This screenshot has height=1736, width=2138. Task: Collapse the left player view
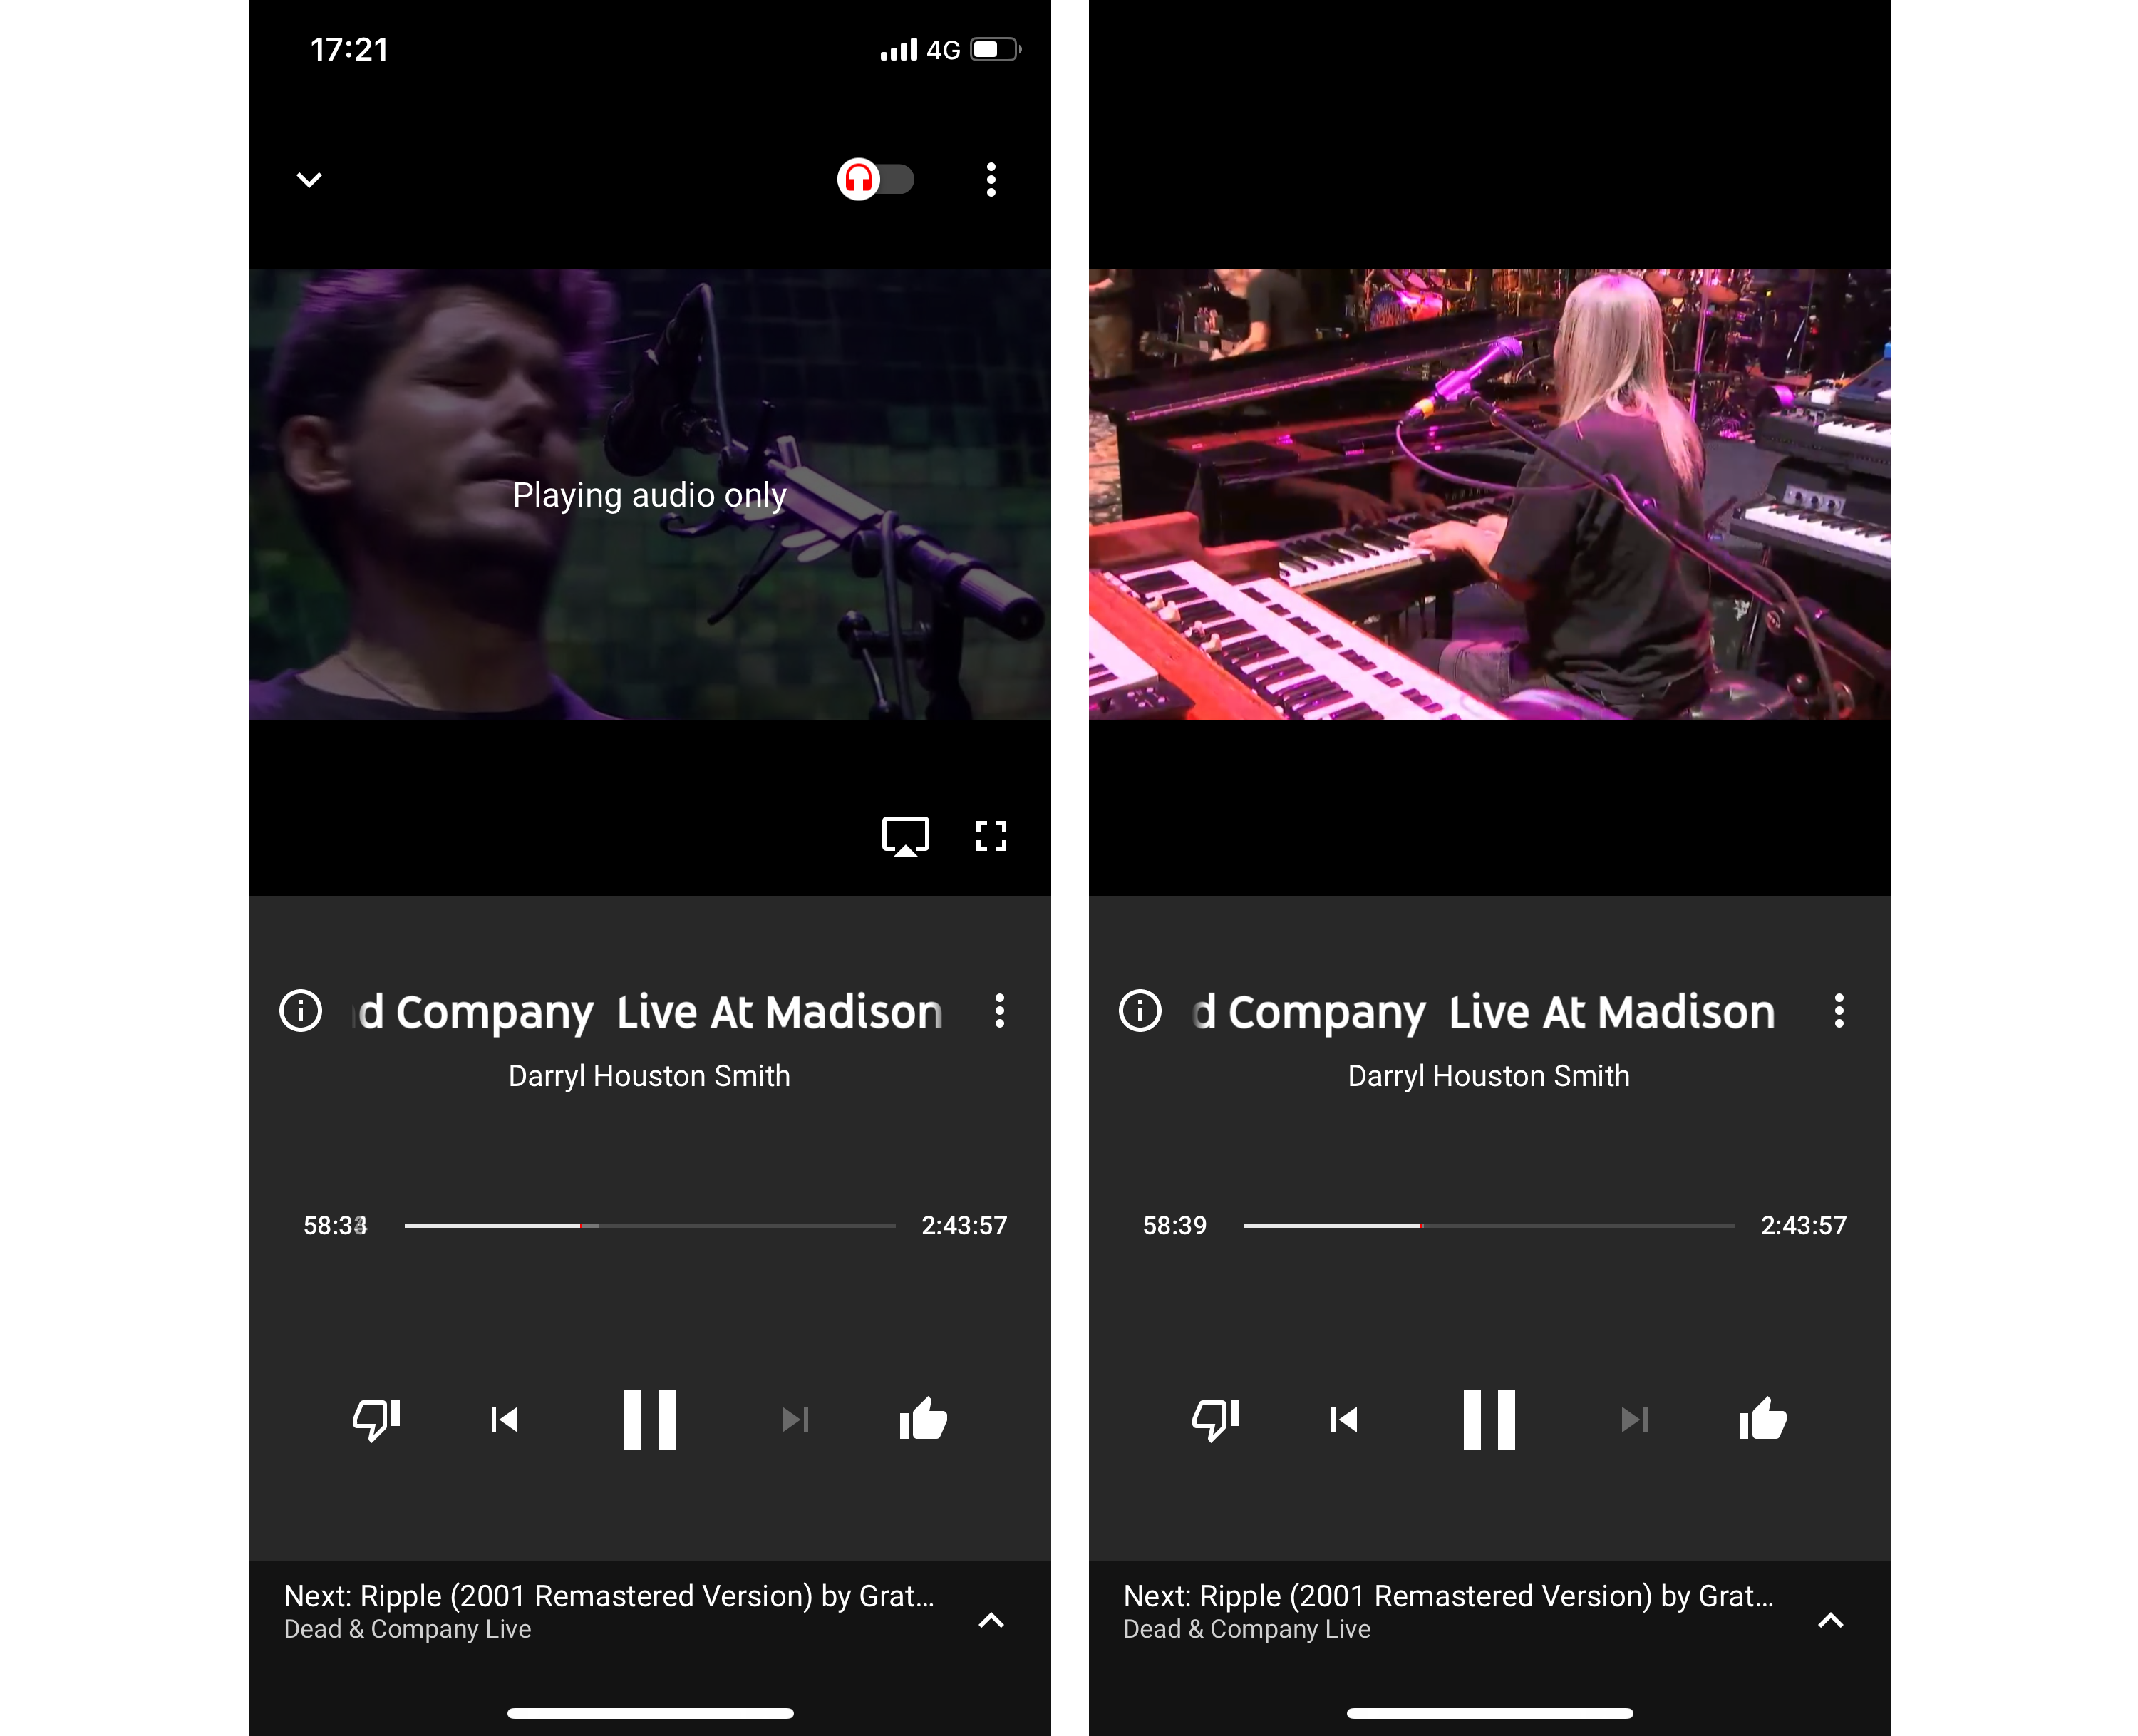tap(310, 177)
